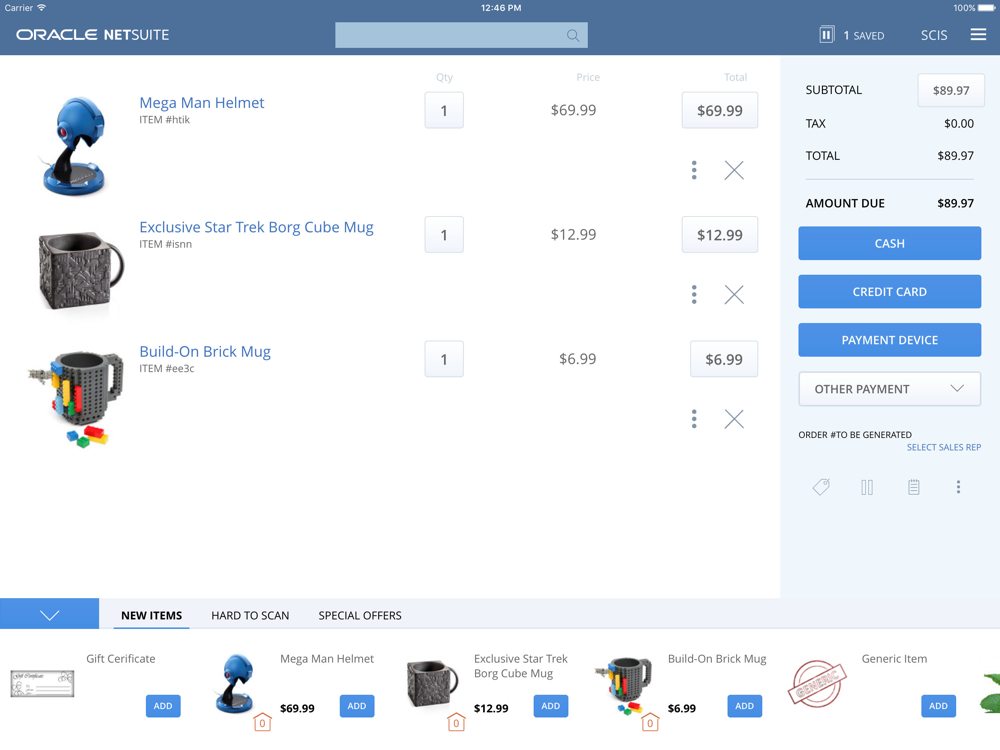Click the price tag discount icon
The height and width of the screenshot is (750, 1000).
tap(821, 487)
